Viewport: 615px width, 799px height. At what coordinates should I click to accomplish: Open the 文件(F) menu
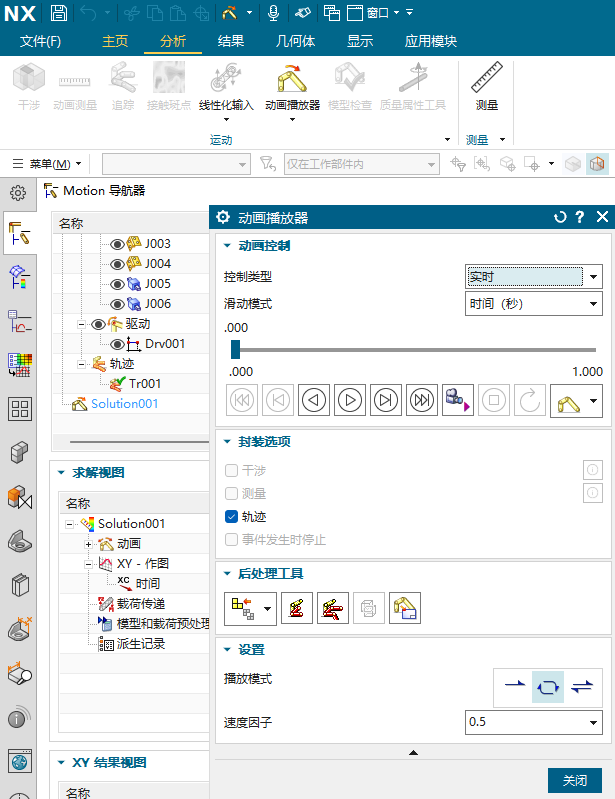(40, 41)
